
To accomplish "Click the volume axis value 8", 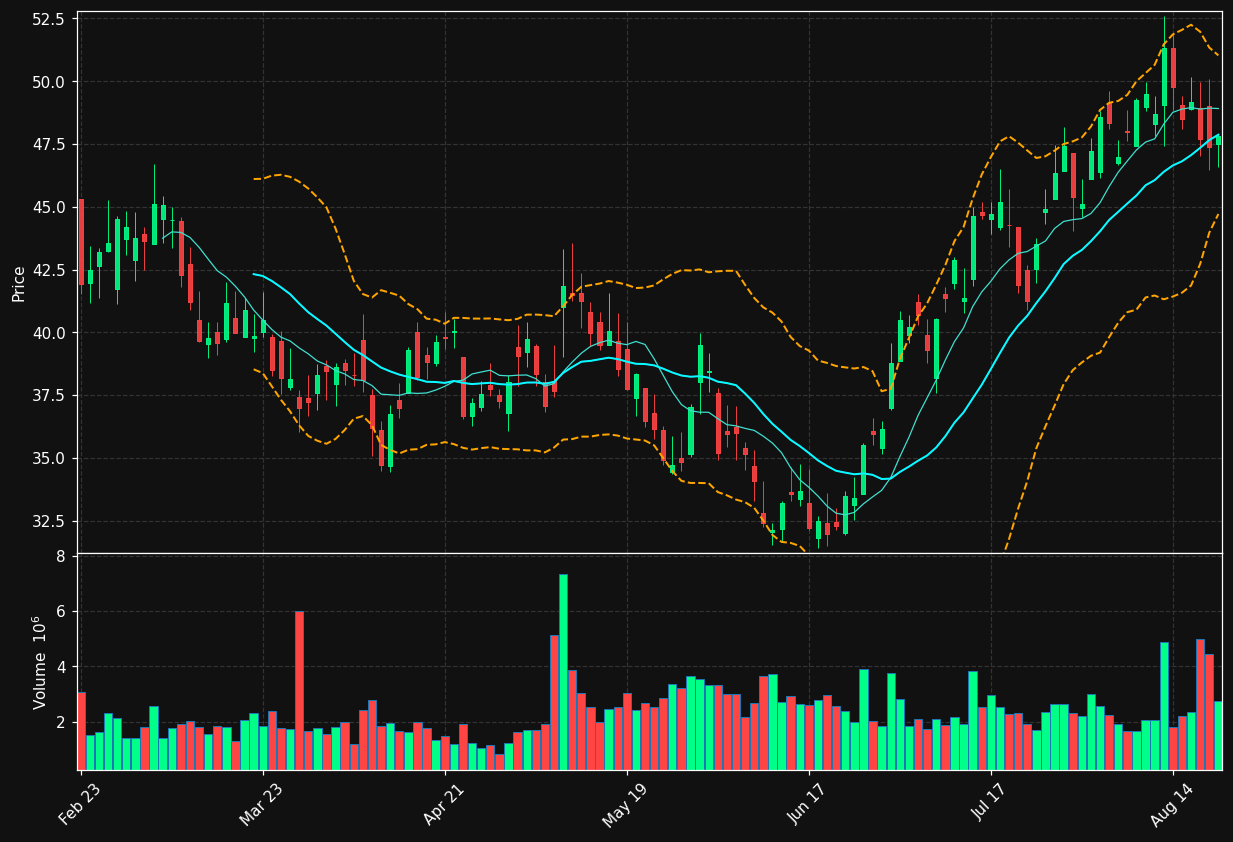I will pyautogui.click(x=61, y=556).
